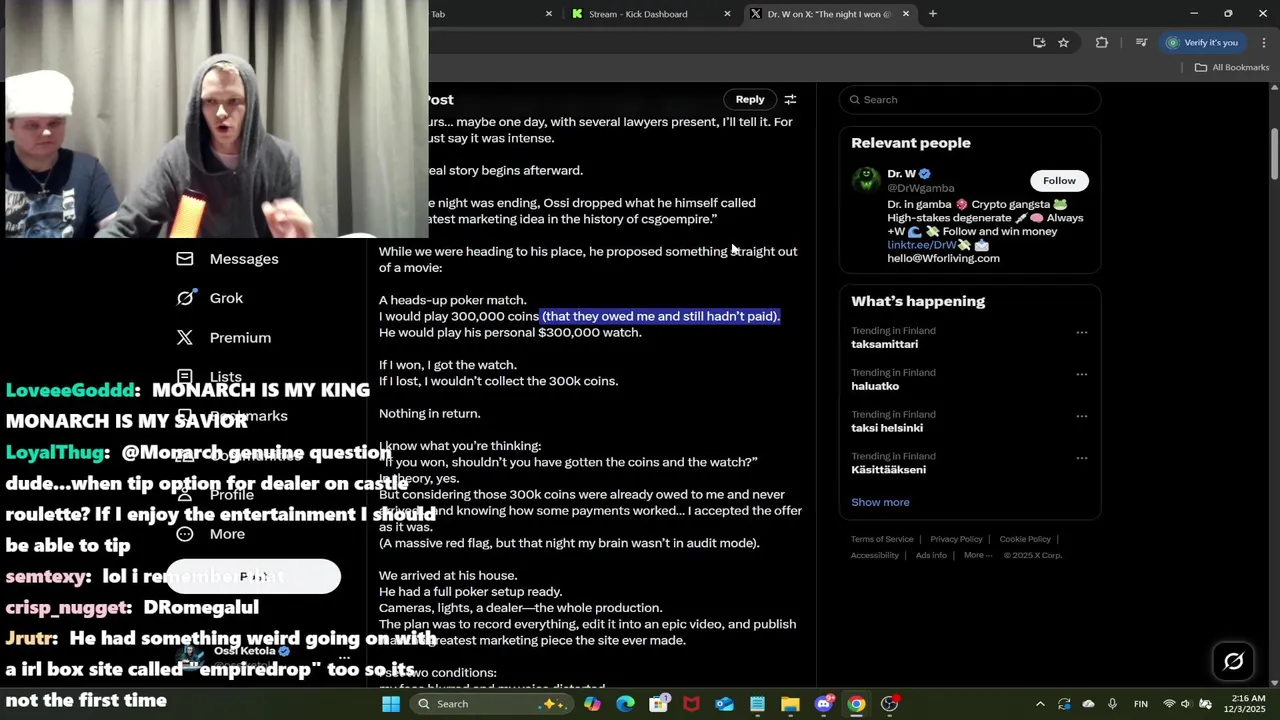Viewport: 1280px width, 720px height.
Task: Launch Microsoft Edge from taskbar
Action: [x=625, y=704]
